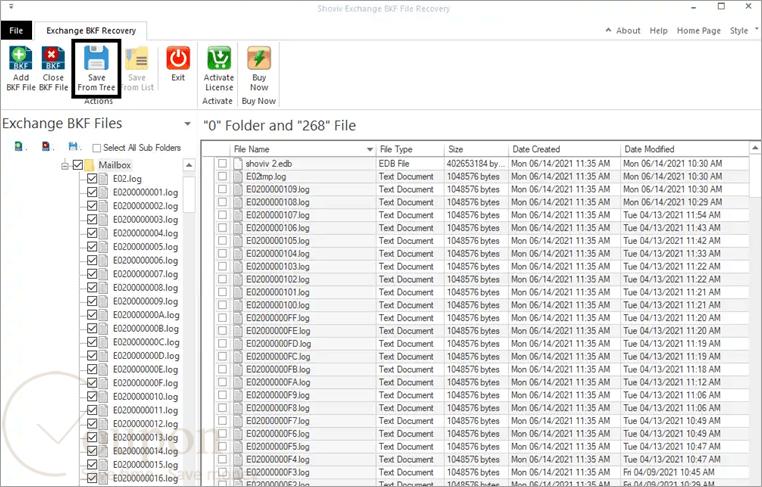Image resolution: width=762 pixels, height=487 pixels.
Task: Click the document icon beside E0200000005.log in tree
Action: 104,246
